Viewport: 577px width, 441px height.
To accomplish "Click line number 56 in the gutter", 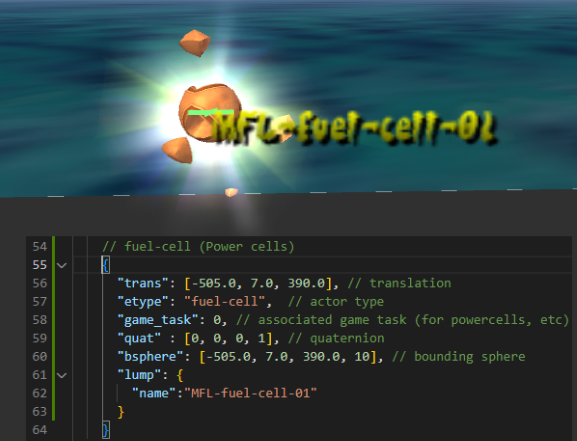I will (40, 283).
